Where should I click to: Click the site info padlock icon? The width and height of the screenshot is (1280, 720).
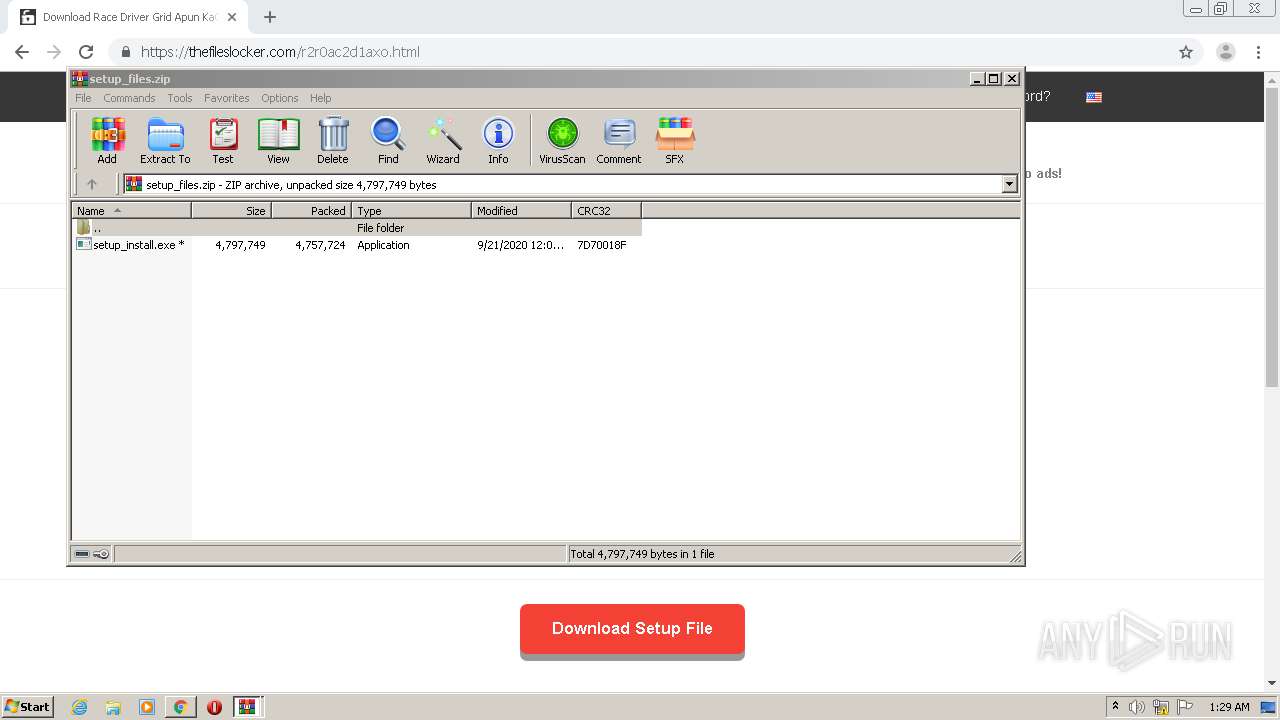[x=125, y=52]
